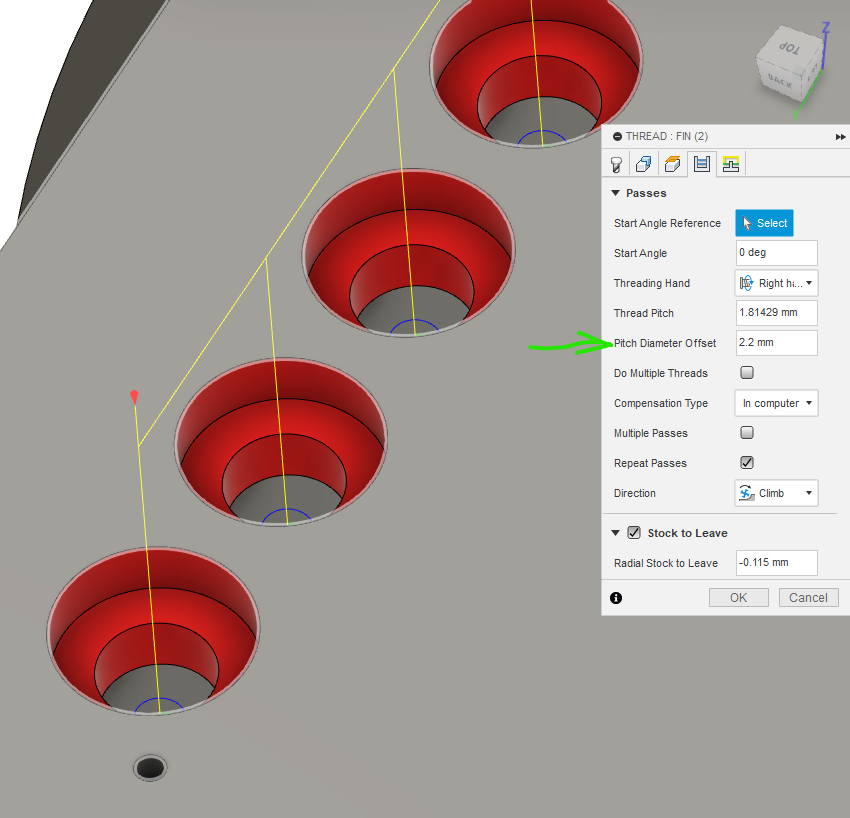Open the Heights tab of the operation

click(672, 163)
